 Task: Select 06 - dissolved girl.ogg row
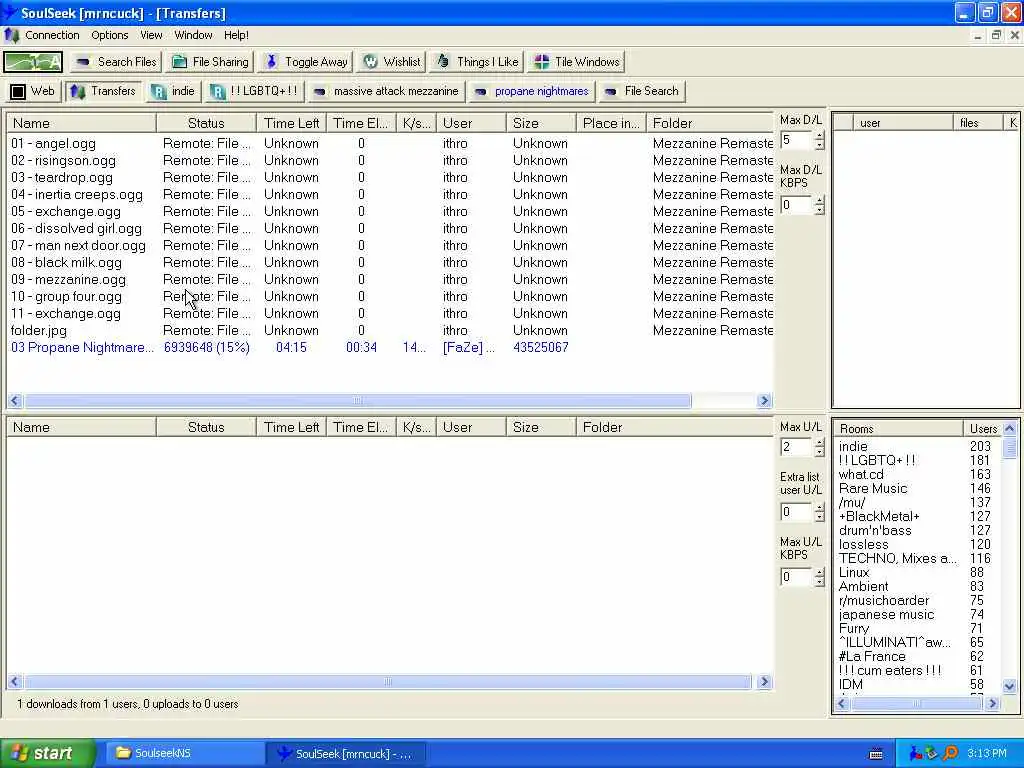click(x=390, y=229)
